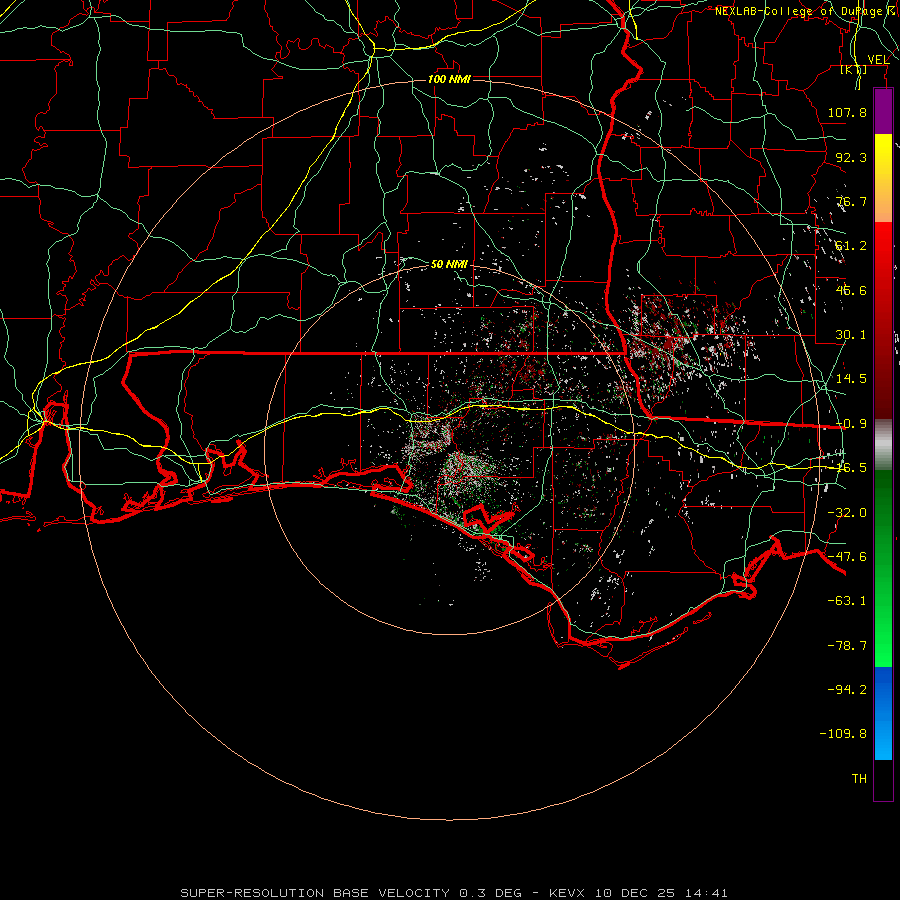Click the -16.5 velocity scale value
900x900 pixels.
[x=851, y=468]
